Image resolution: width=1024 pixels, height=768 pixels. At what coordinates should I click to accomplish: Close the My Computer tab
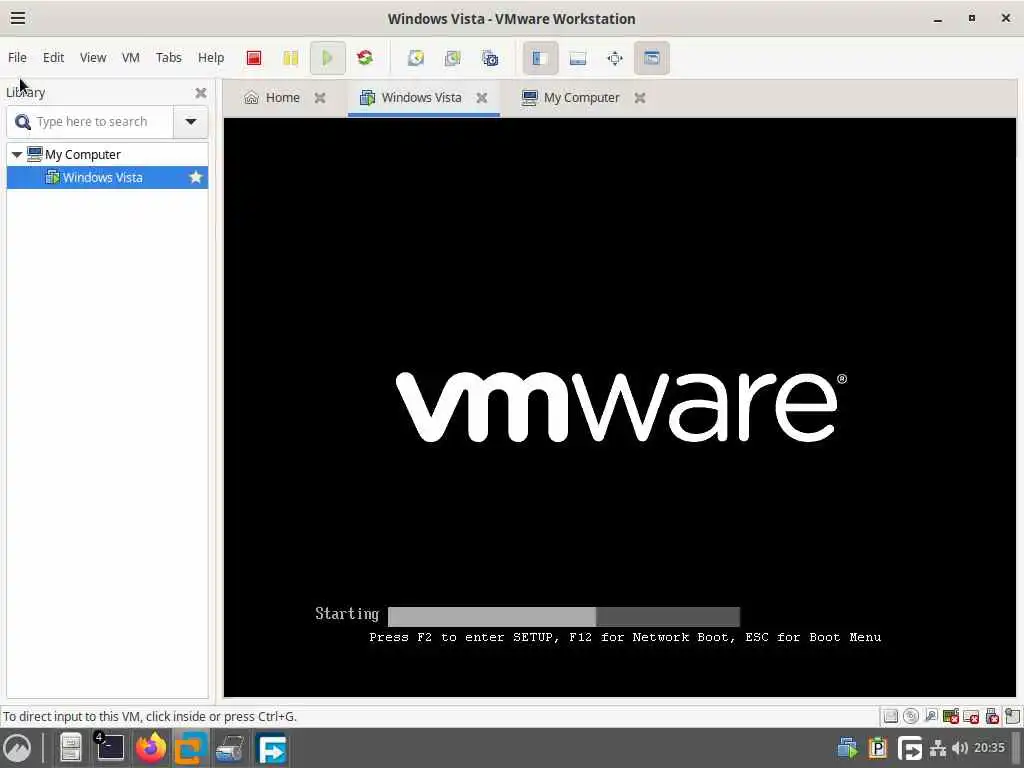[640, 98]
